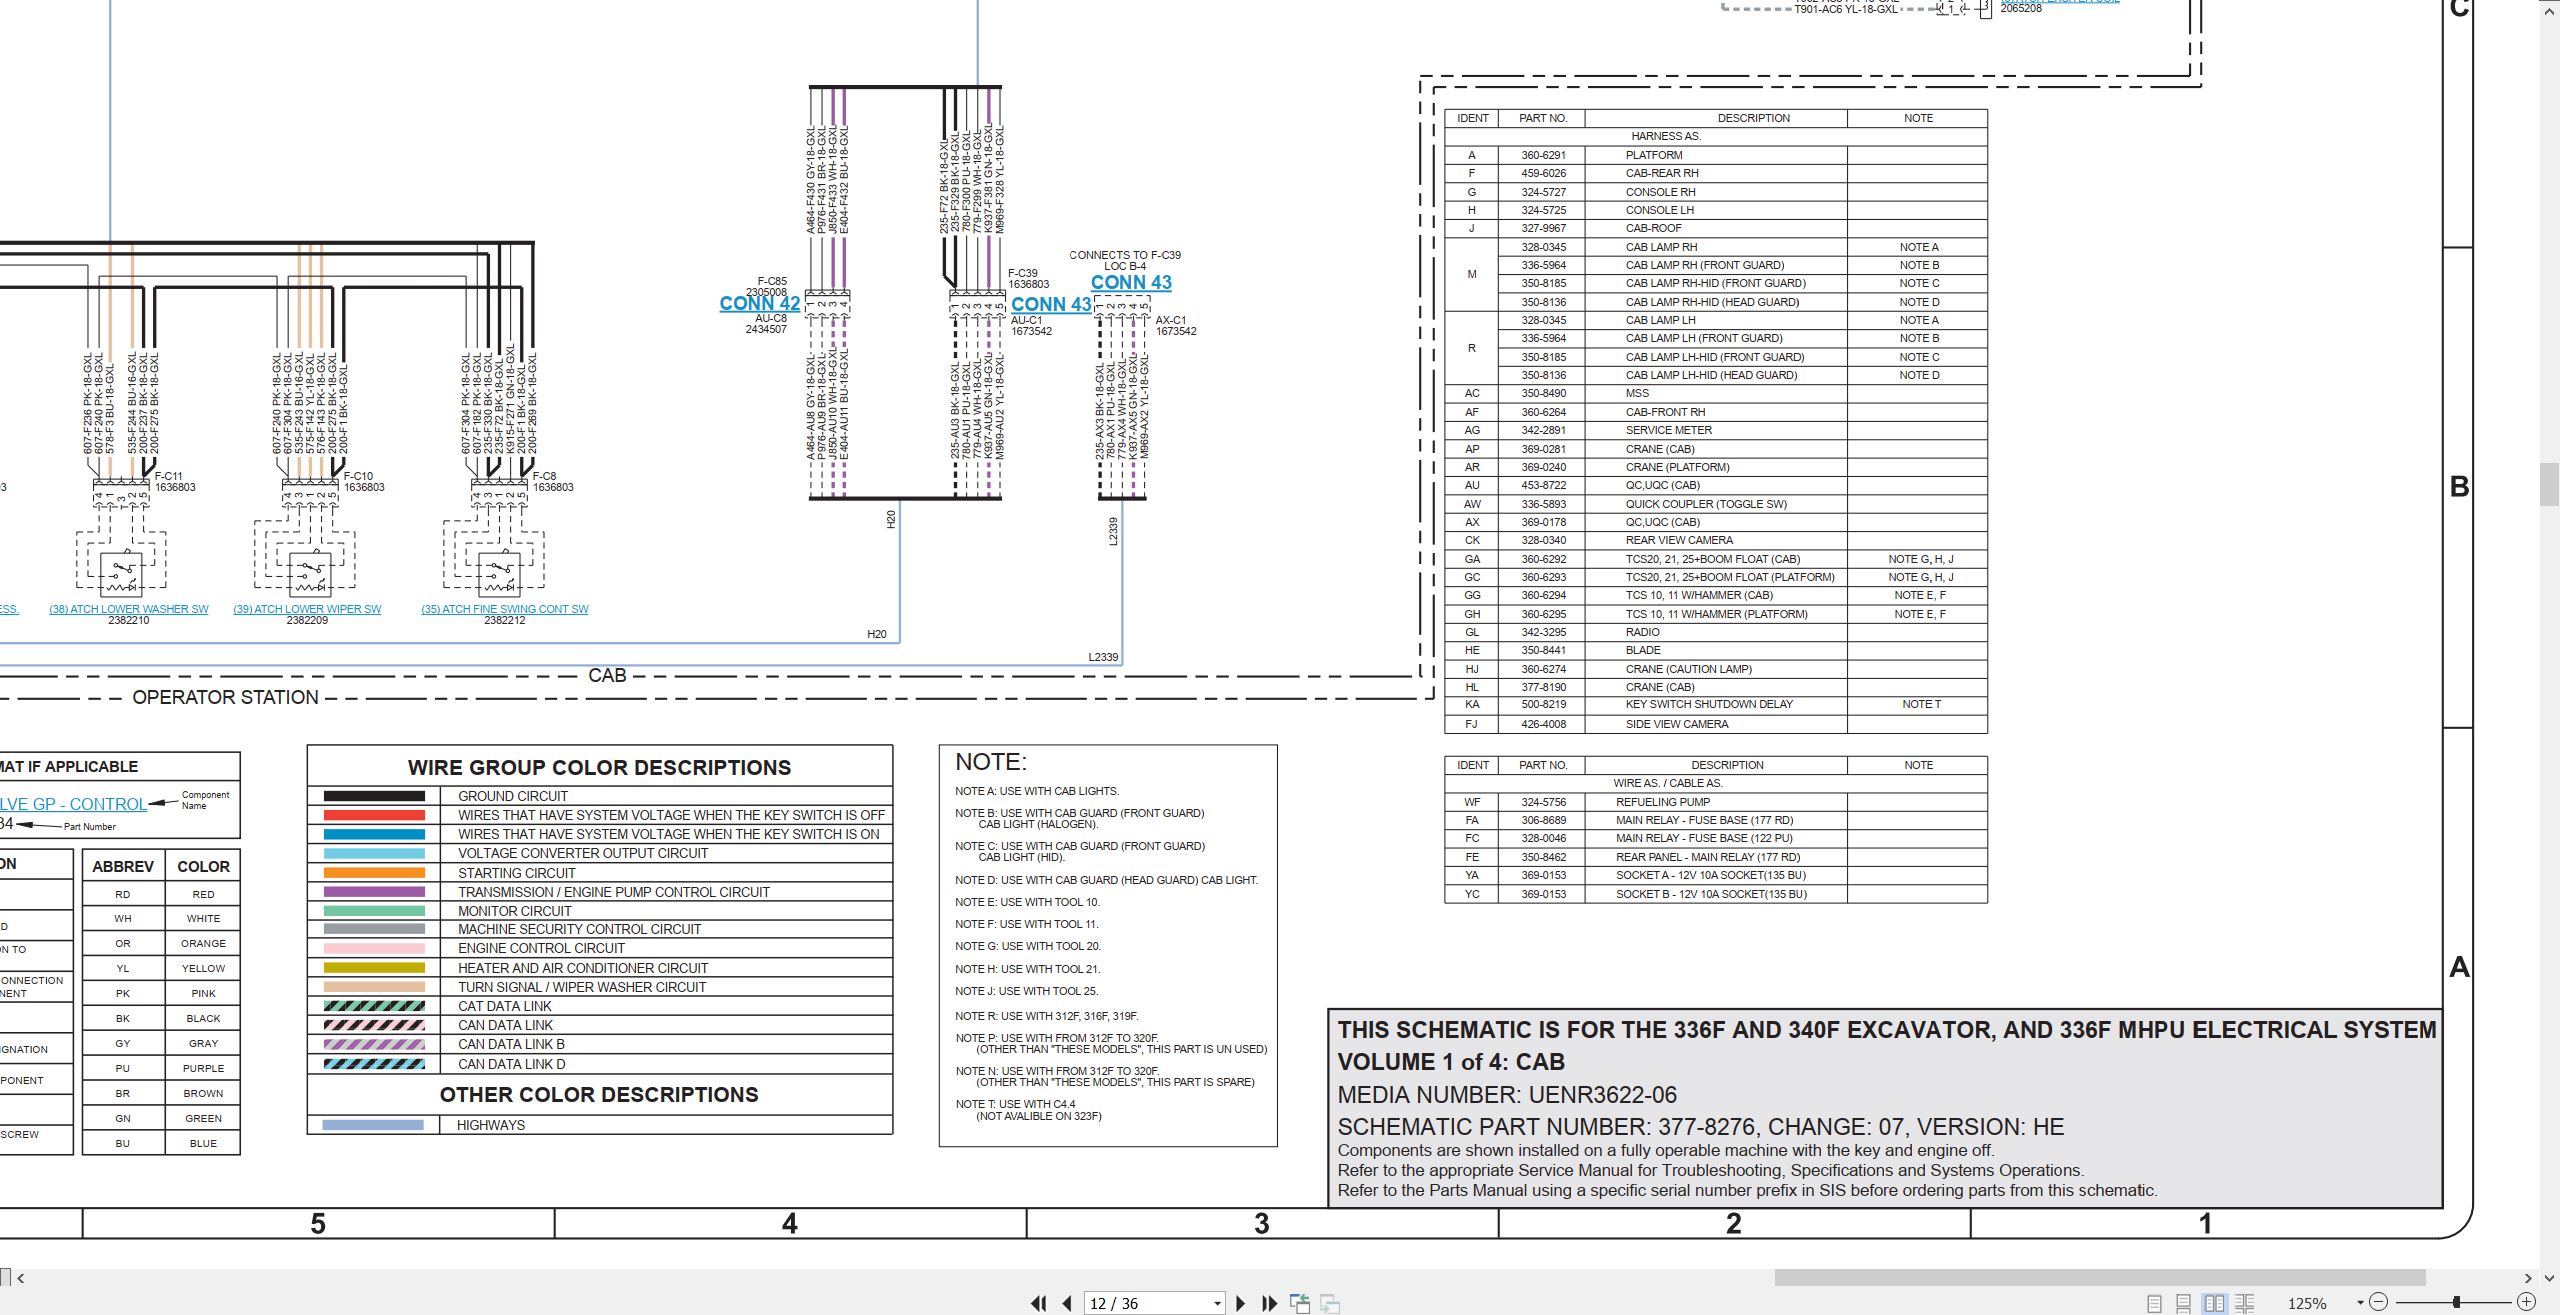
Task: Click the green MONITOR CIRCUIT swatch
Action: [374, 911]
